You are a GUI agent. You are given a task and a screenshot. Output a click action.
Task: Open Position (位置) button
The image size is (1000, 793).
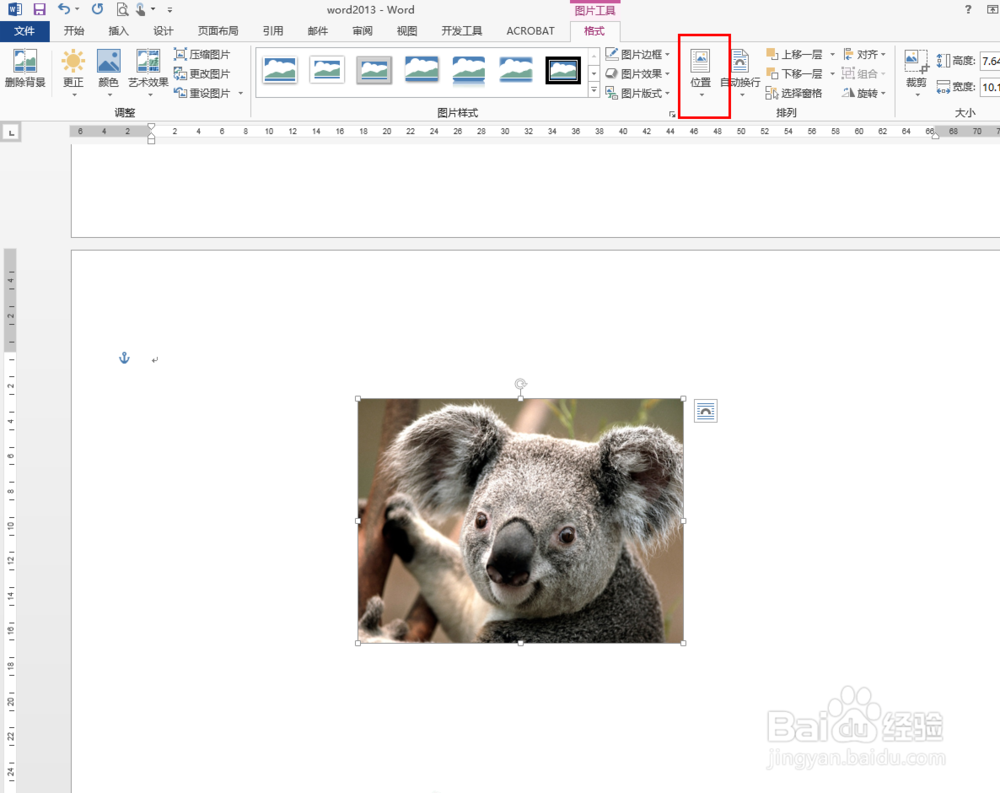(701, 73)
